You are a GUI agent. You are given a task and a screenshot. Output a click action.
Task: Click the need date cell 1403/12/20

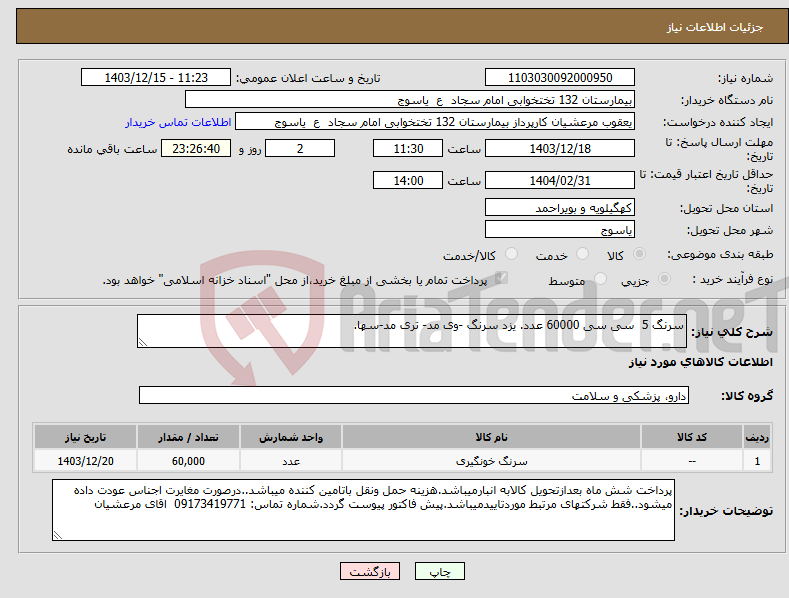85,461
